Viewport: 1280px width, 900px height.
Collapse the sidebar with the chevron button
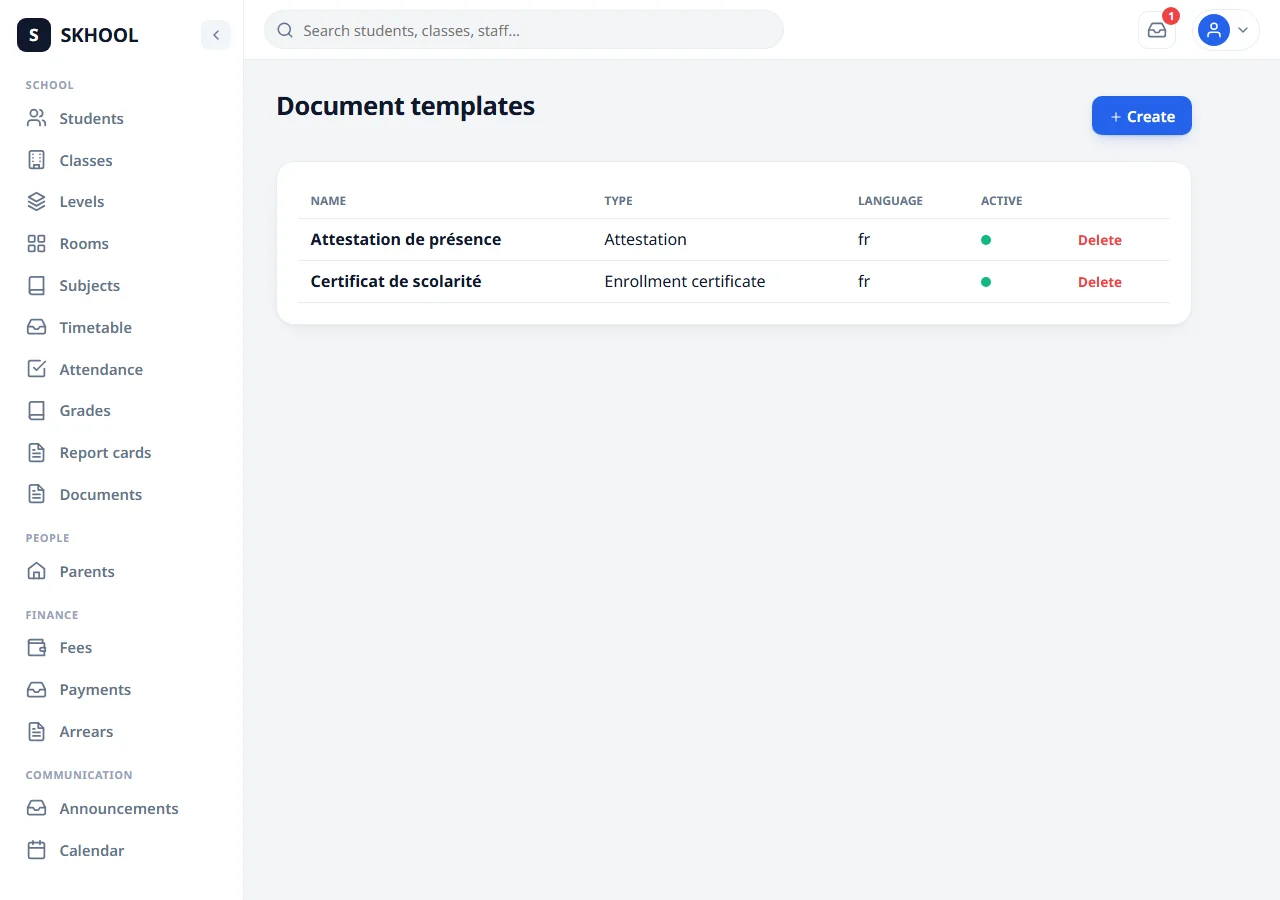point(216,35)
